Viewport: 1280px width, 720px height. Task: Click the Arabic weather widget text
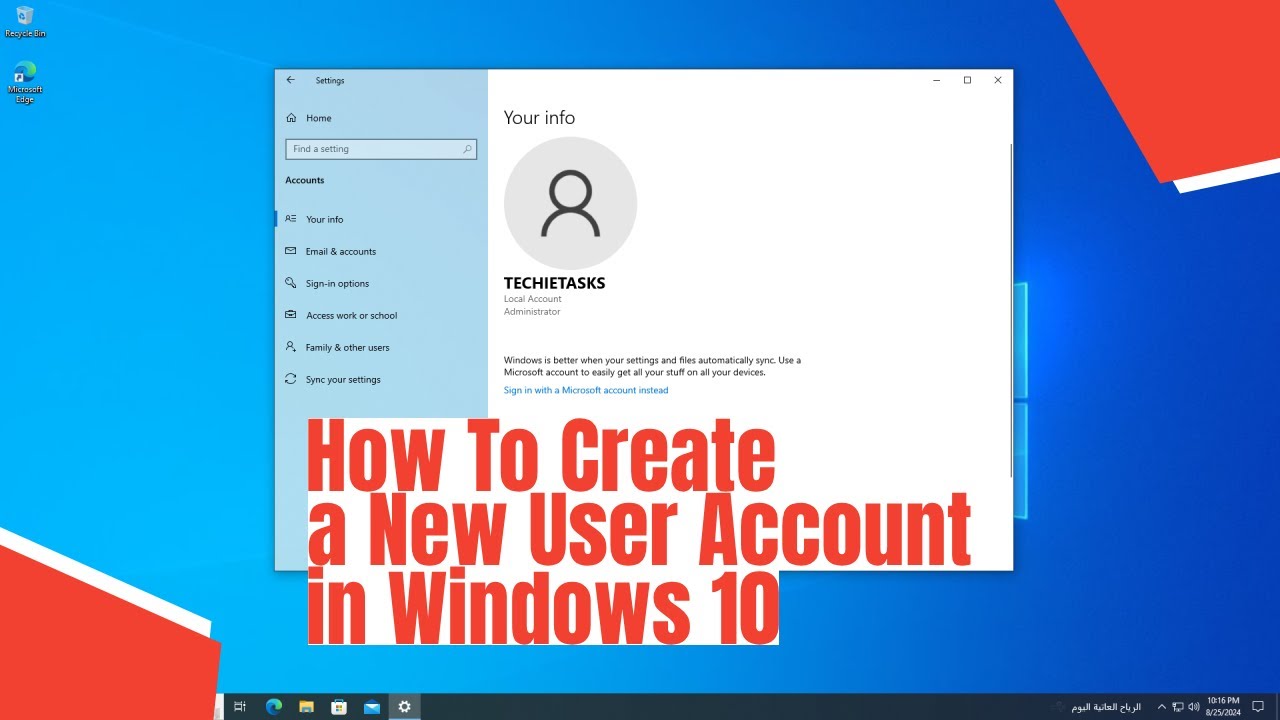[x=1106, y=706]
